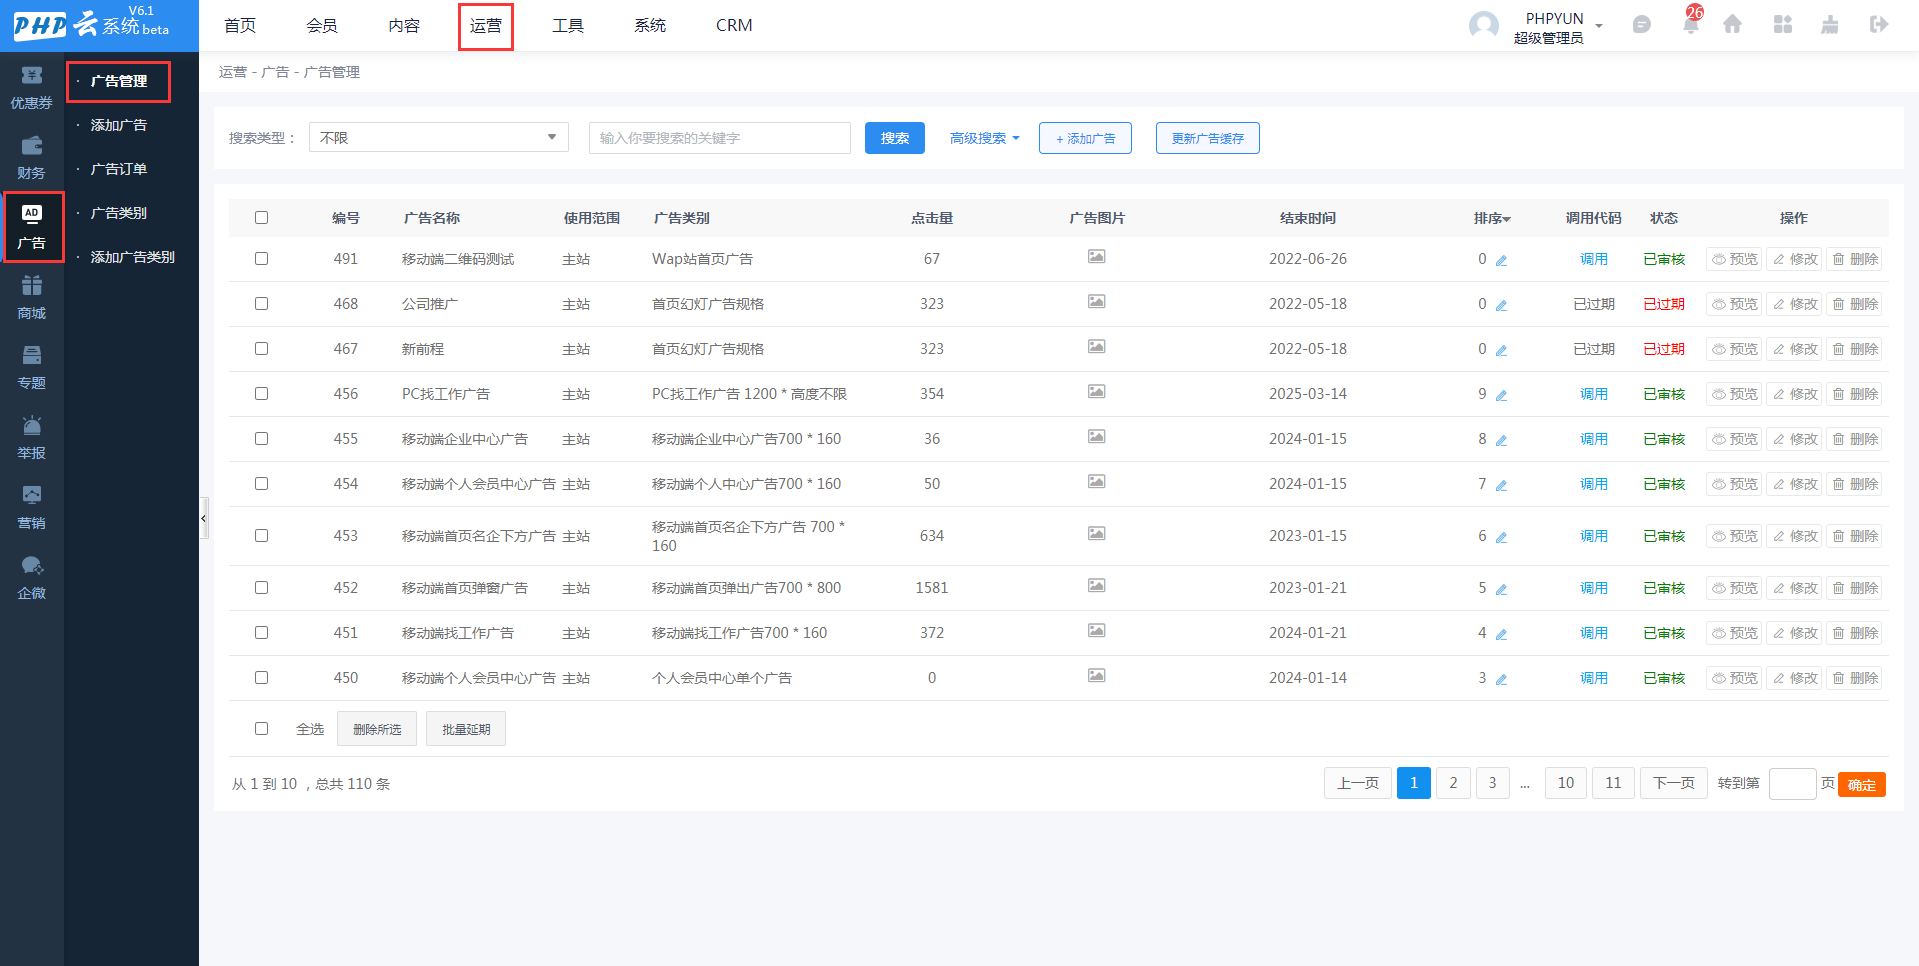Open the 工具 top menu
Screen dimensions: 1919x966
tap(568, 26)
